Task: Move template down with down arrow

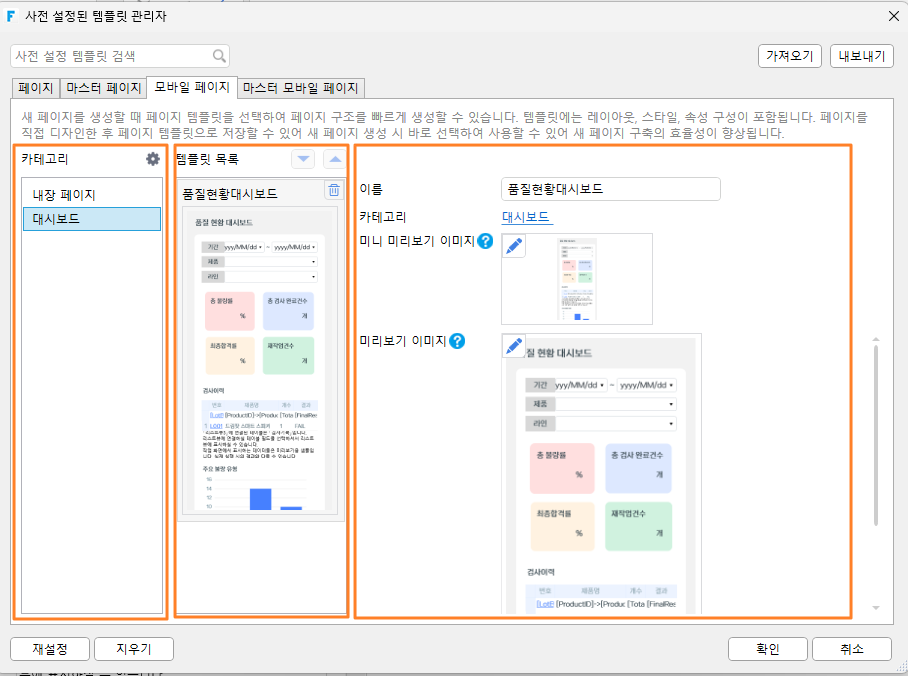Action: pos(303,159)
